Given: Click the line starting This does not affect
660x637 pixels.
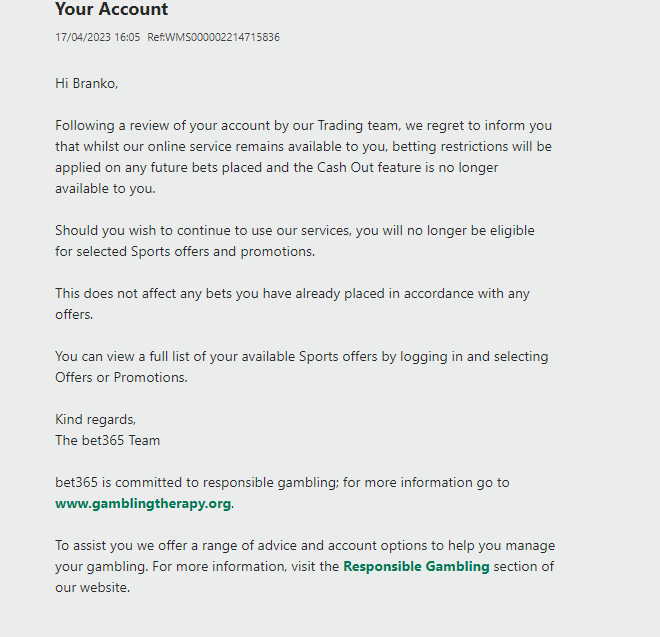Looking at the screenshot, I should click(x=292, y=293).
